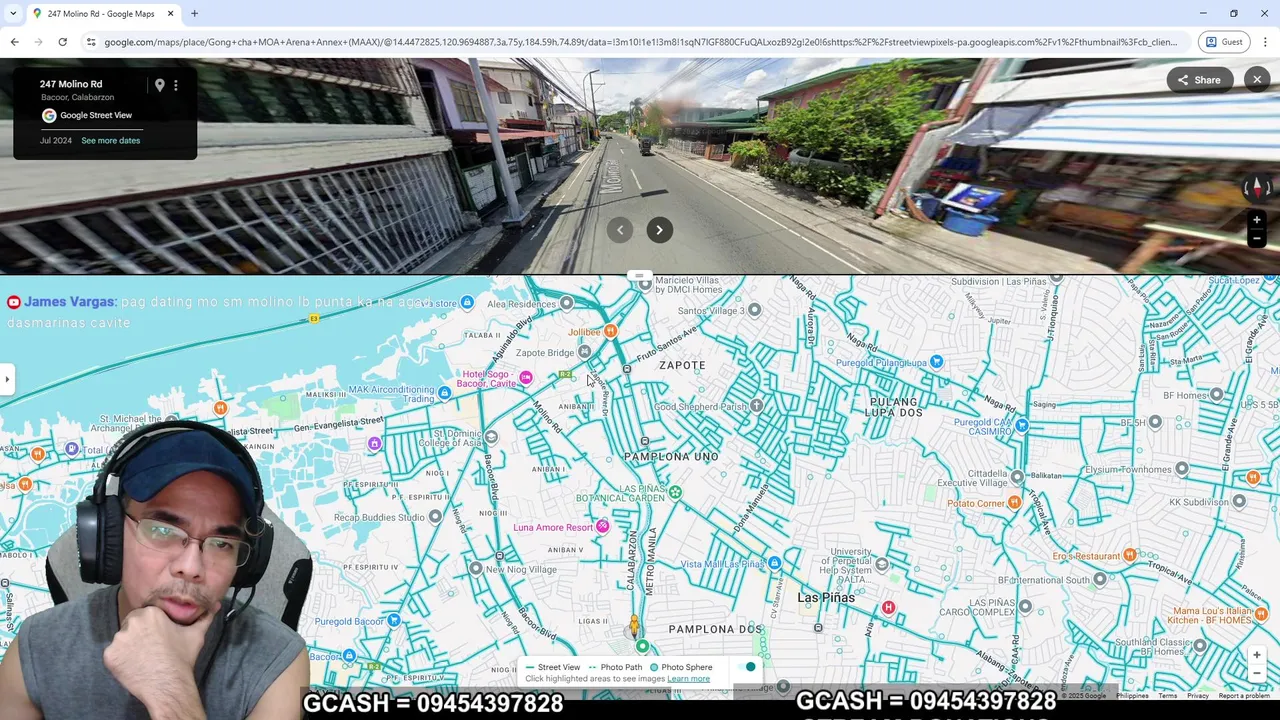Viewport: 1280px width, 720px height.
Task: Click the Puregold Bacoor pin
Action: (x=393, y=621)
